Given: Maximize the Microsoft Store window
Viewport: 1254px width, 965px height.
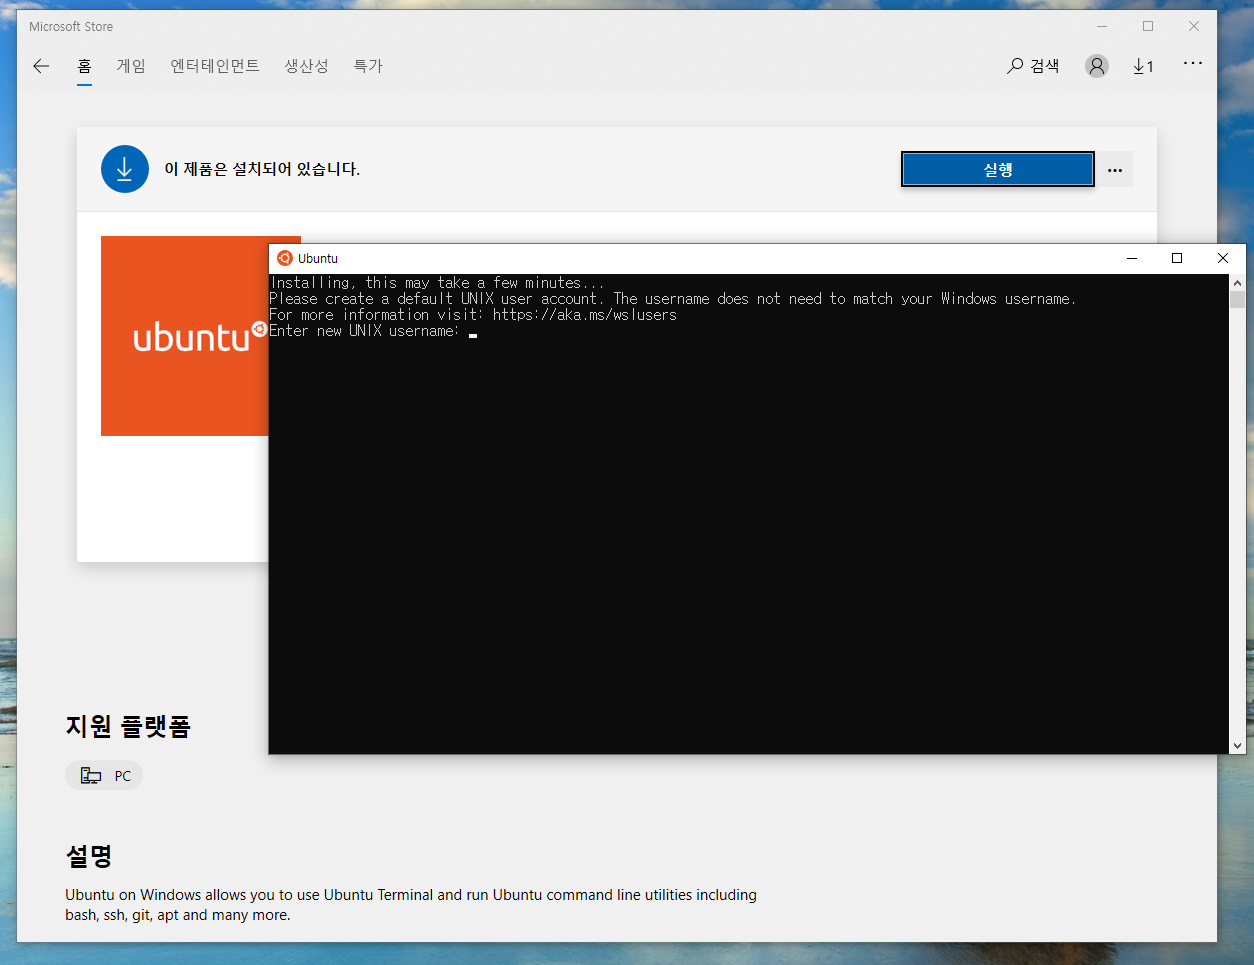Looking at the screenshot, I should coord(1148,26).
